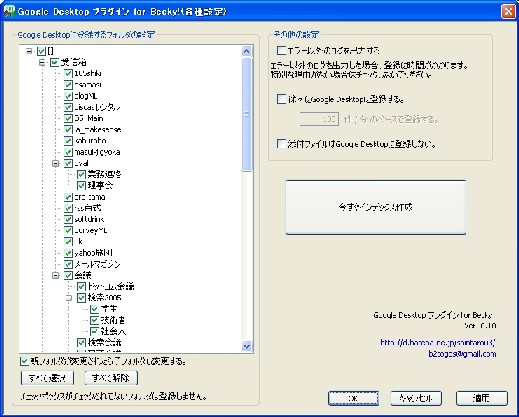Enable gradual registration to Google Desktop checkbox
The image size is (519, 417).
click(x=281, y=99)
